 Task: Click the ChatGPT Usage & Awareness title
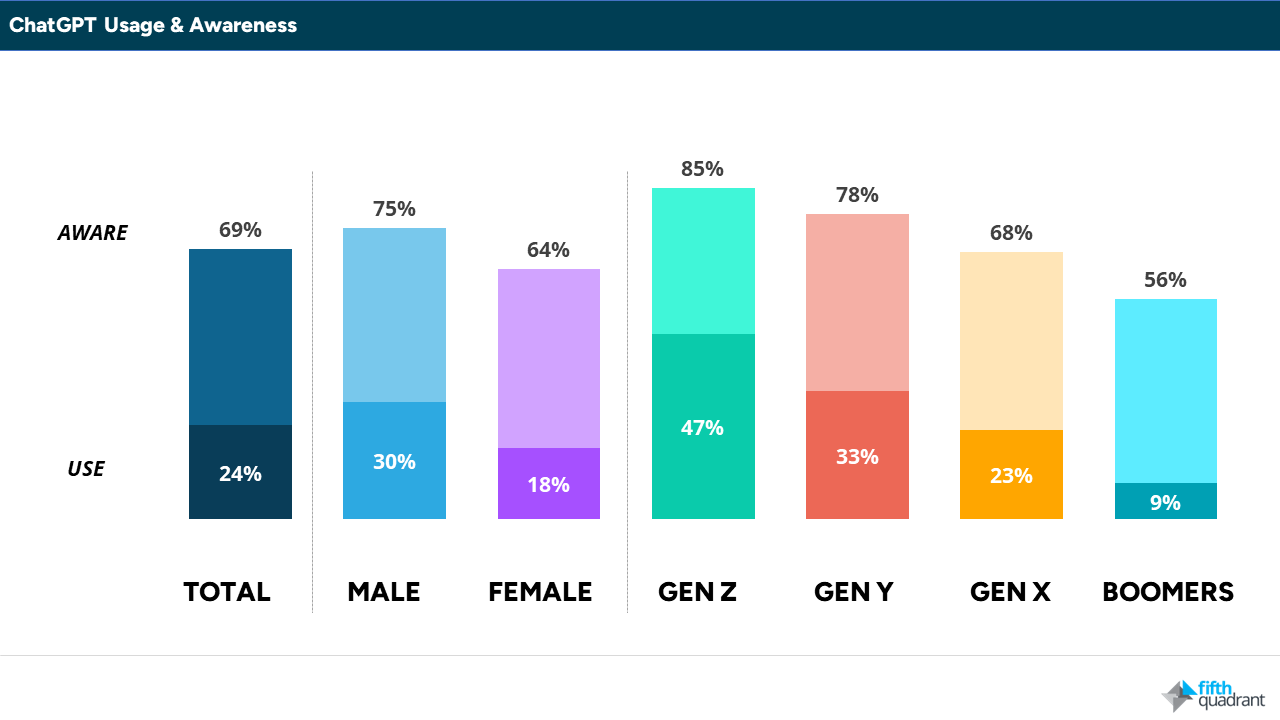pos(153,25)
